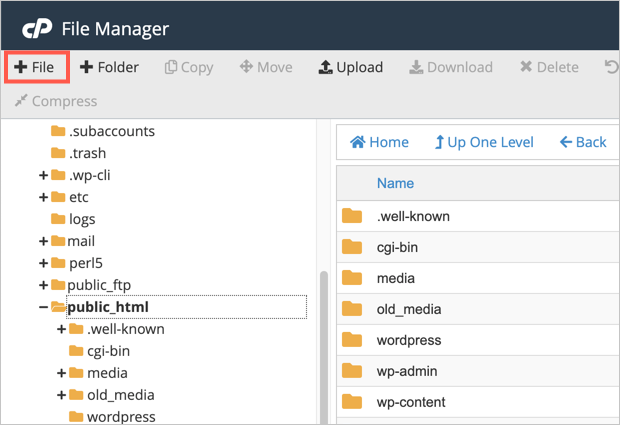620x425 pixels.
Task: Sort the file list by the Name column
Action: (x=395, y=183)
